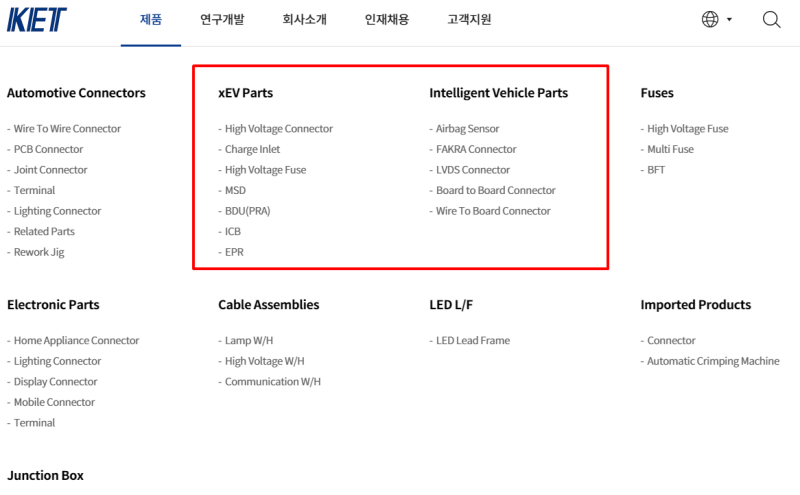Viewport: 800px width, 495px height.
Task: Click the KET logo
Action: pos(36,19)
